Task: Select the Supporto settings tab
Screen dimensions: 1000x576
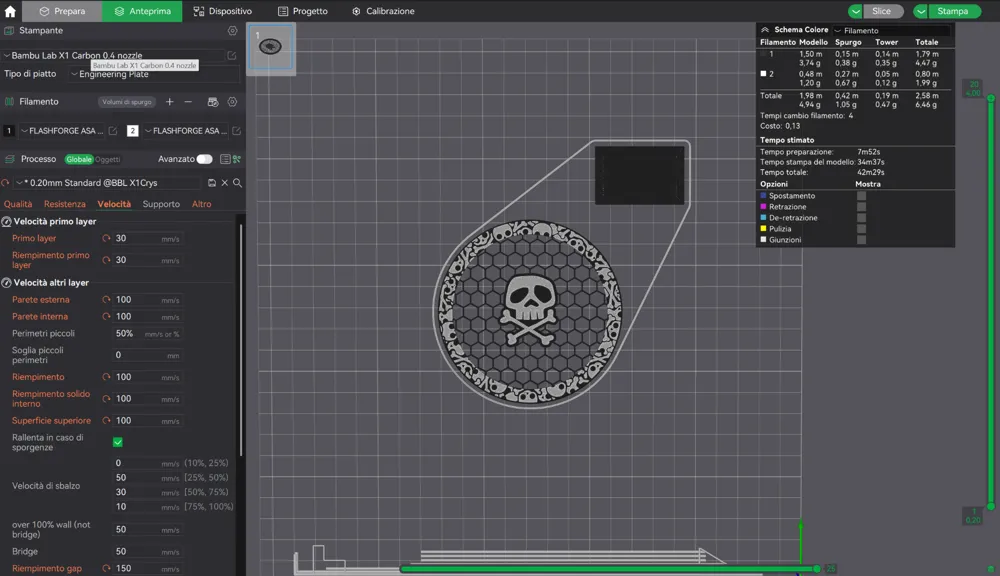Action: 161,204
